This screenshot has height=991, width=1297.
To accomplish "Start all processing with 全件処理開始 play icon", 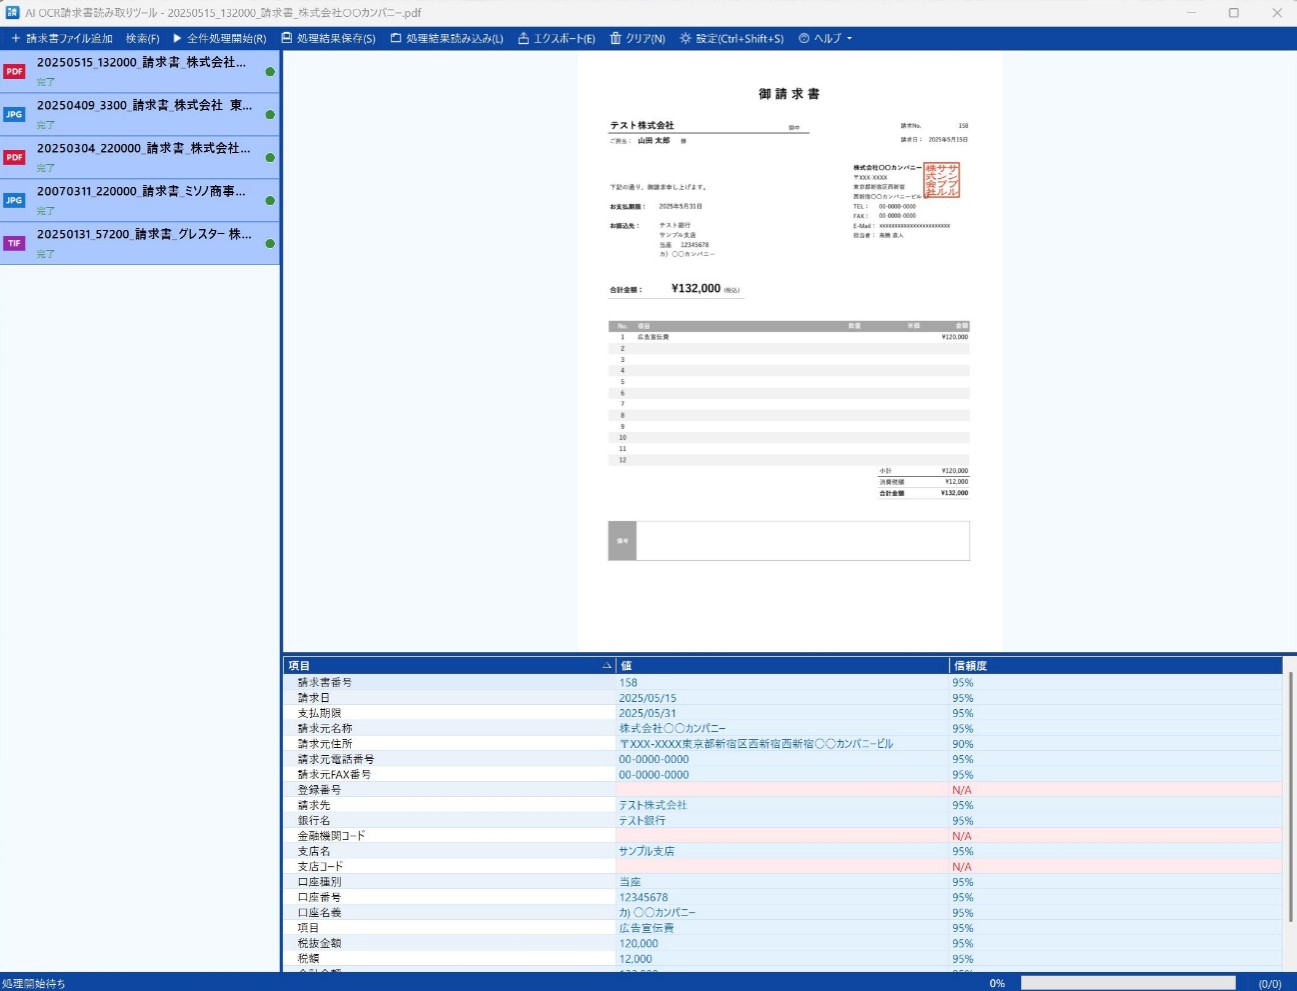I will coord(177,39).
